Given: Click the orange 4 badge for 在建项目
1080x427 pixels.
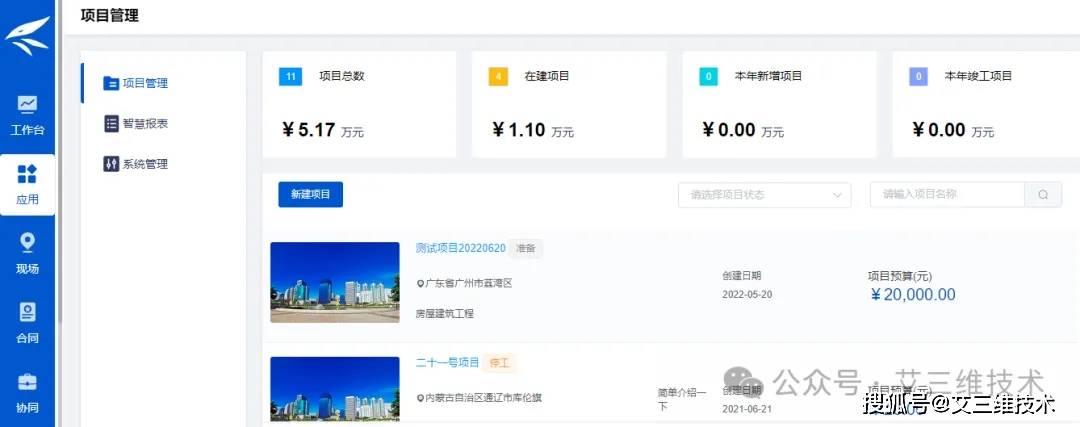Looking at the screenshot, I should 498,76.
